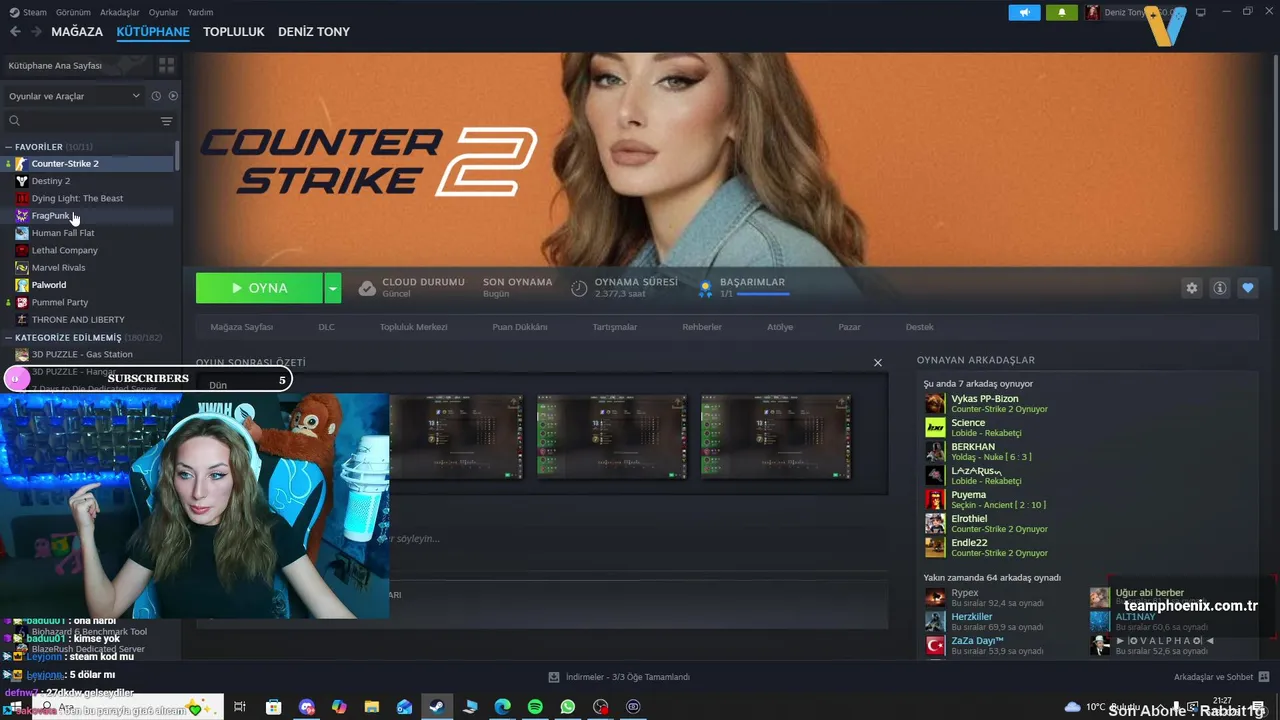Screen dimensions: 1280x720
Task: Go forward with the right arrow
Action: [36, 32]
